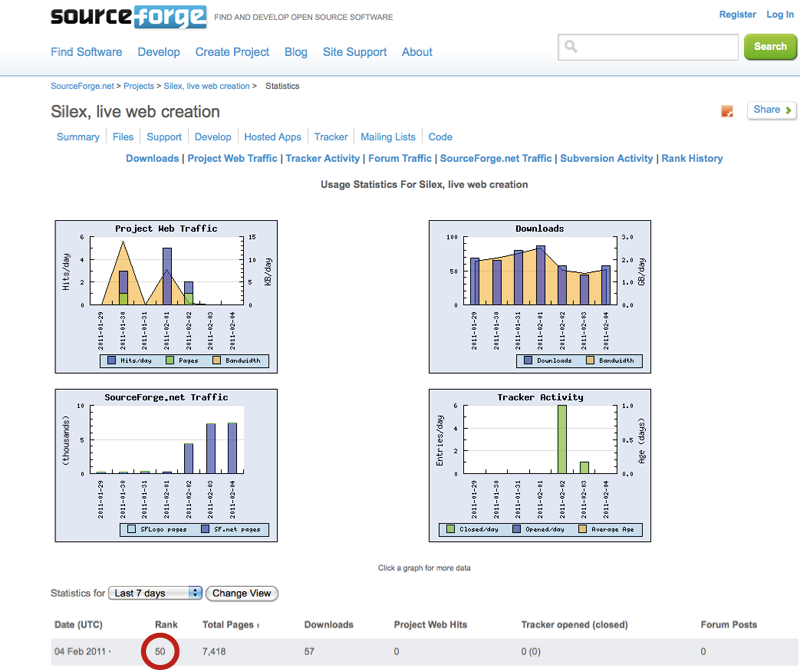Click the Bandwidth legend swatch in Downloads graph
Image resolution: width=800 pixels, height=670 pixels.
point(590,360)
